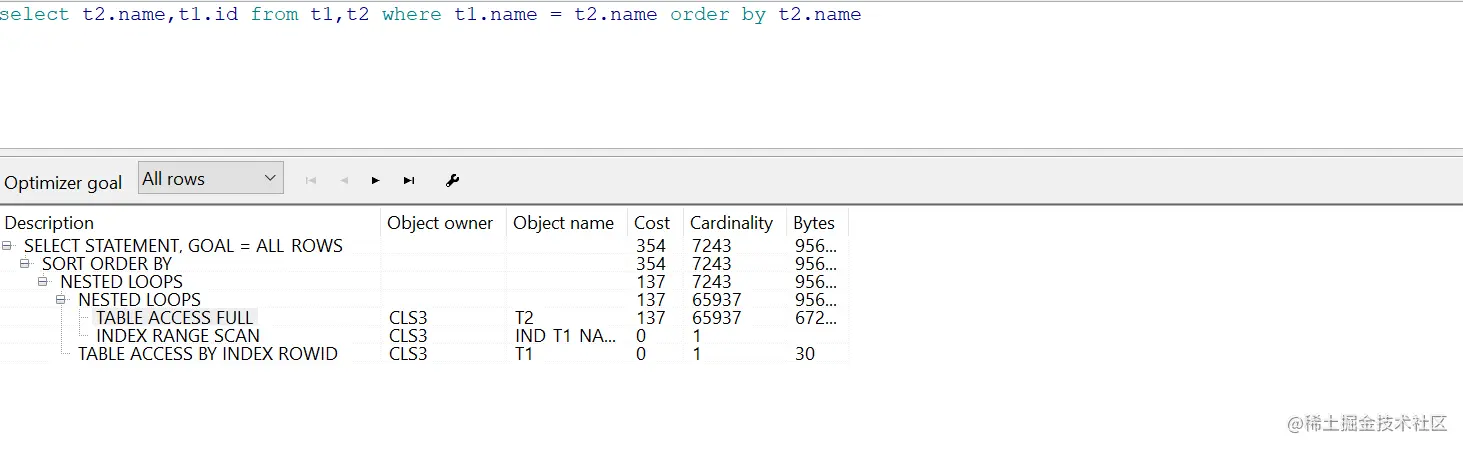Click the Bytes column header

(x=817, y=222)
